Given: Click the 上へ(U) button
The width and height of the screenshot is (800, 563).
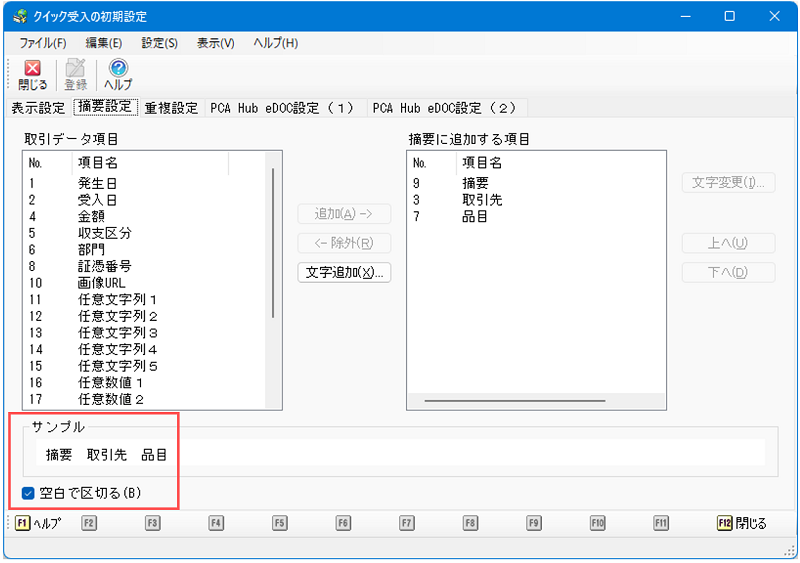Looking at the screenshot, I should [x=728, y=242].
